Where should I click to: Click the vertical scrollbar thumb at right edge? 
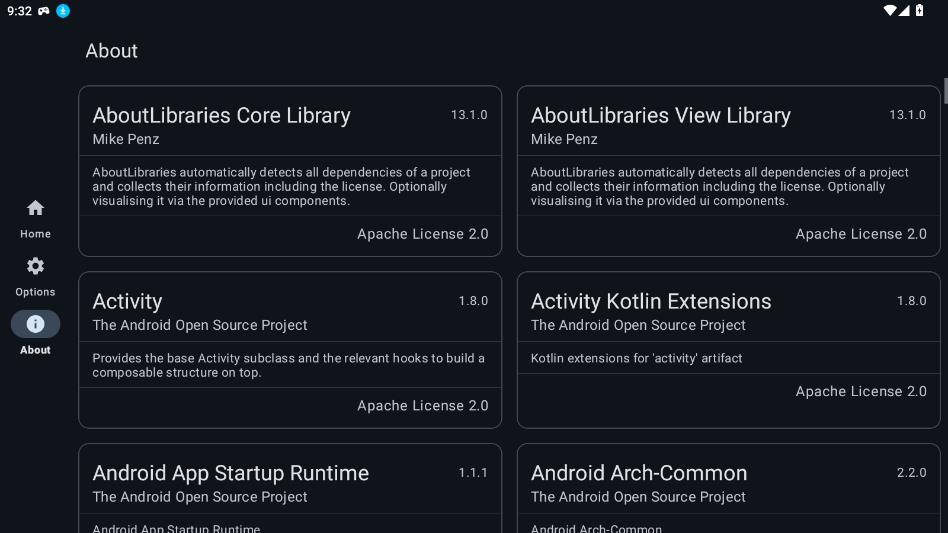pyautogui.click(x=945, y=91)
